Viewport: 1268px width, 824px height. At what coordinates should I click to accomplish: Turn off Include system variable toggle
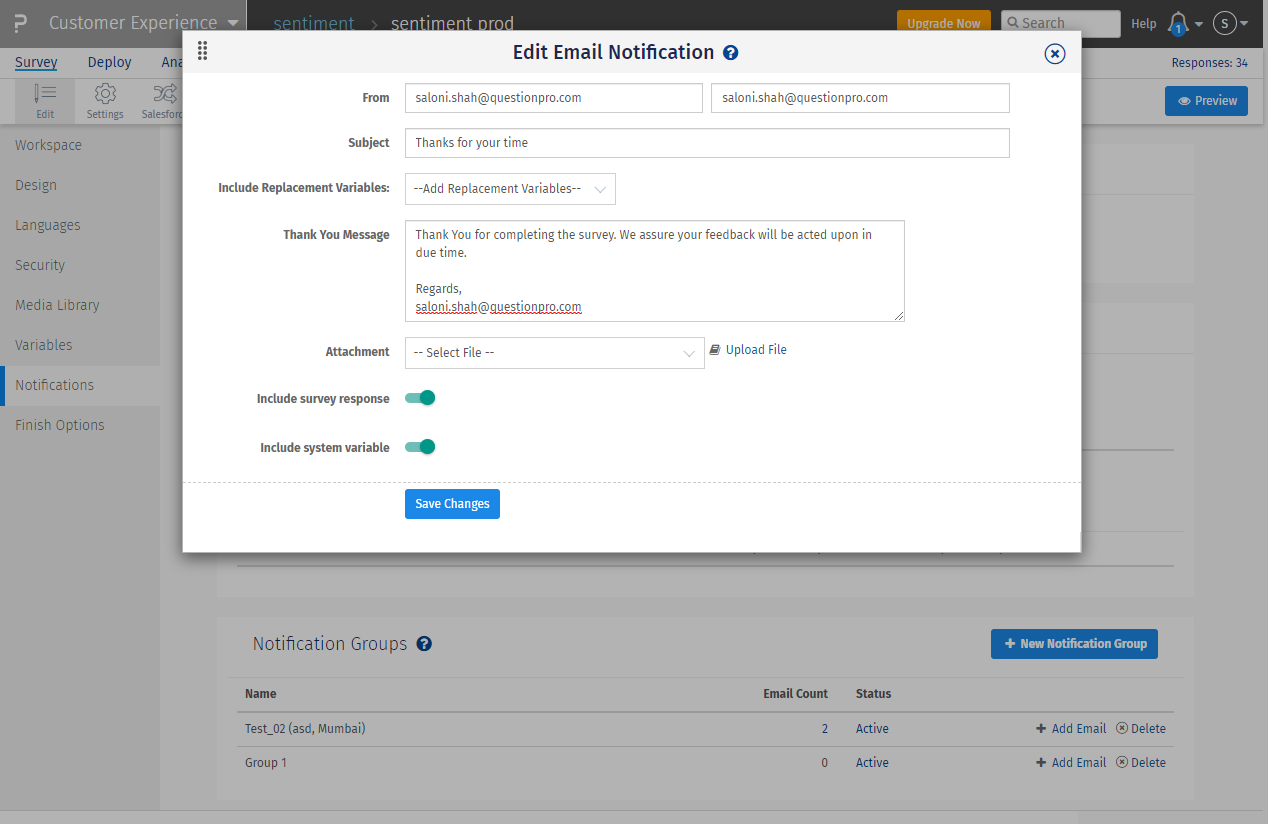(420, 447)
